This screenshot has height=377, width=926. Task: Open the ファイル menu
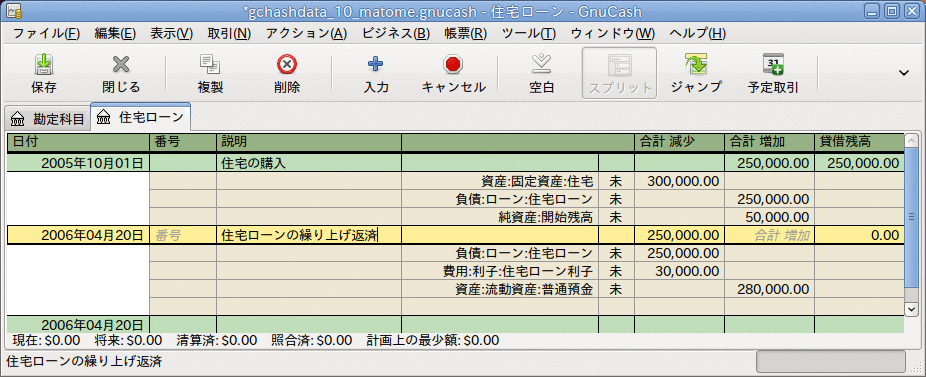pyautogui.click(x=46, y=33)
